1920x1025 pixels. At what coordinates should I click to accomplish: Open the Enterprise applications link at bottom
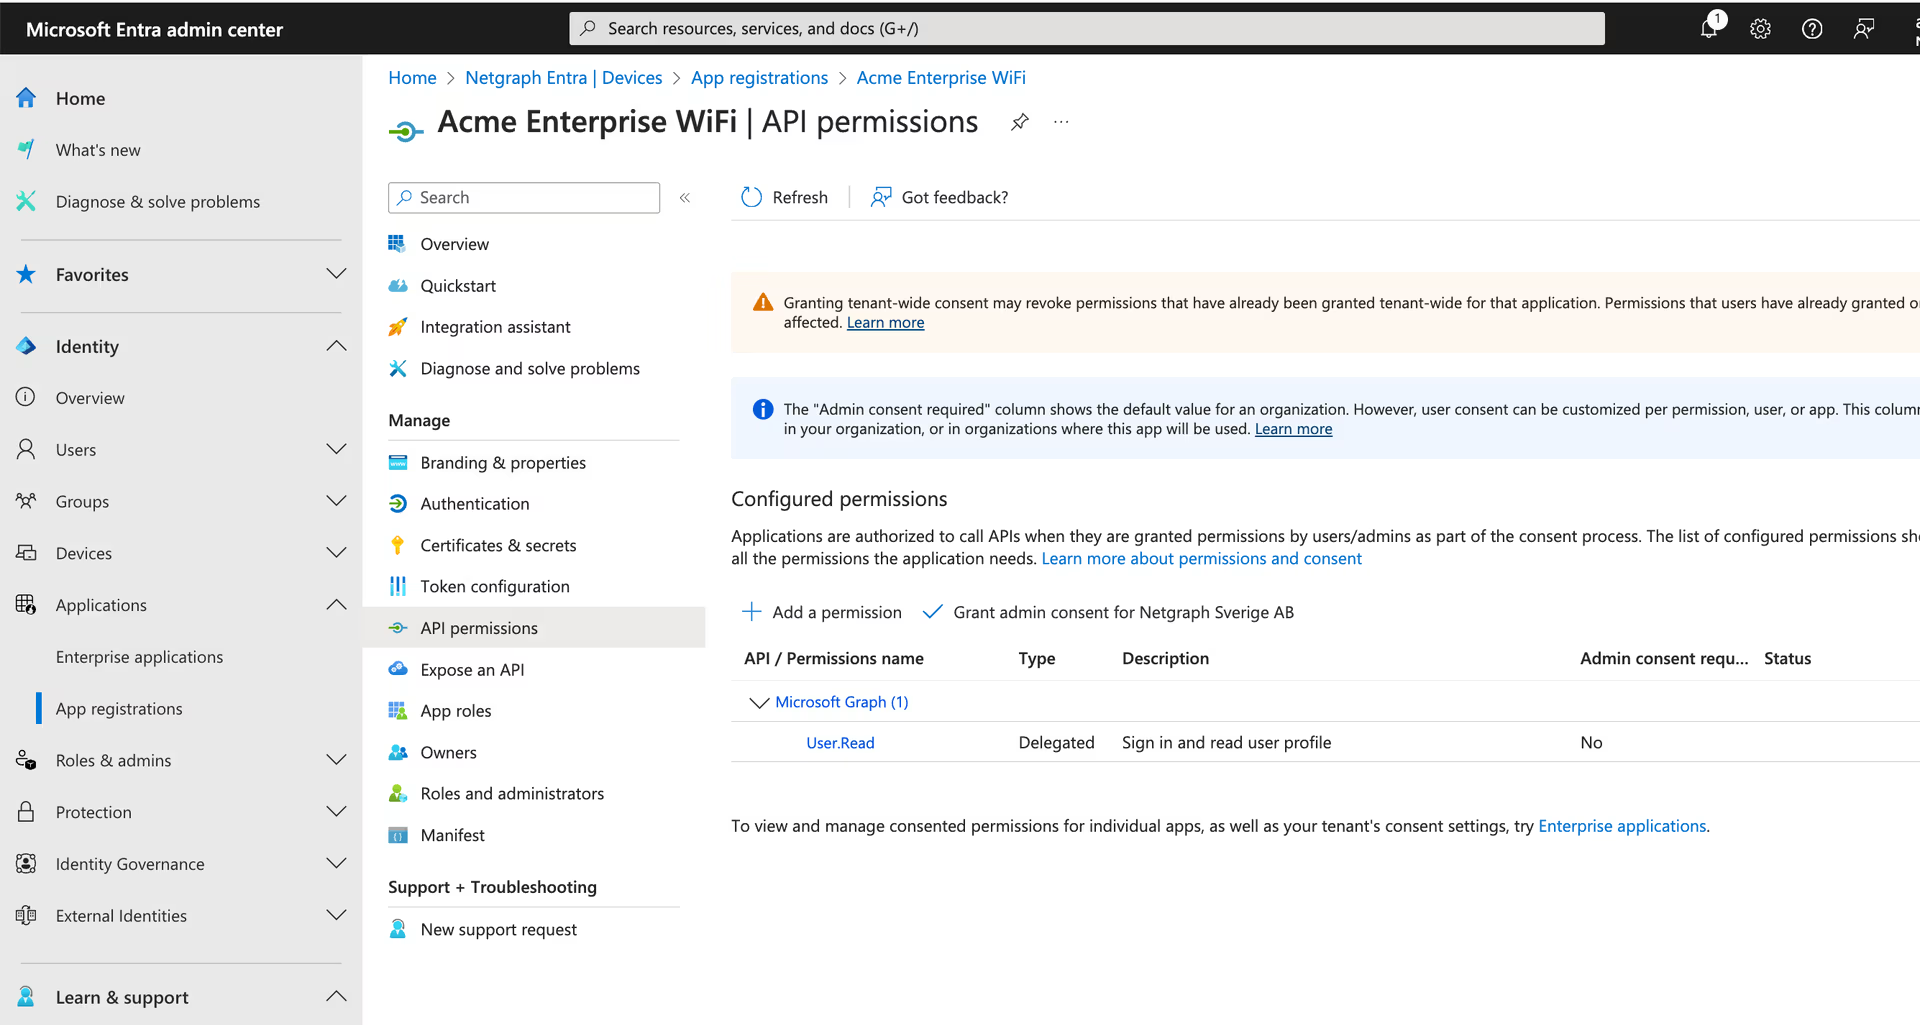(x=1621, y=826)
